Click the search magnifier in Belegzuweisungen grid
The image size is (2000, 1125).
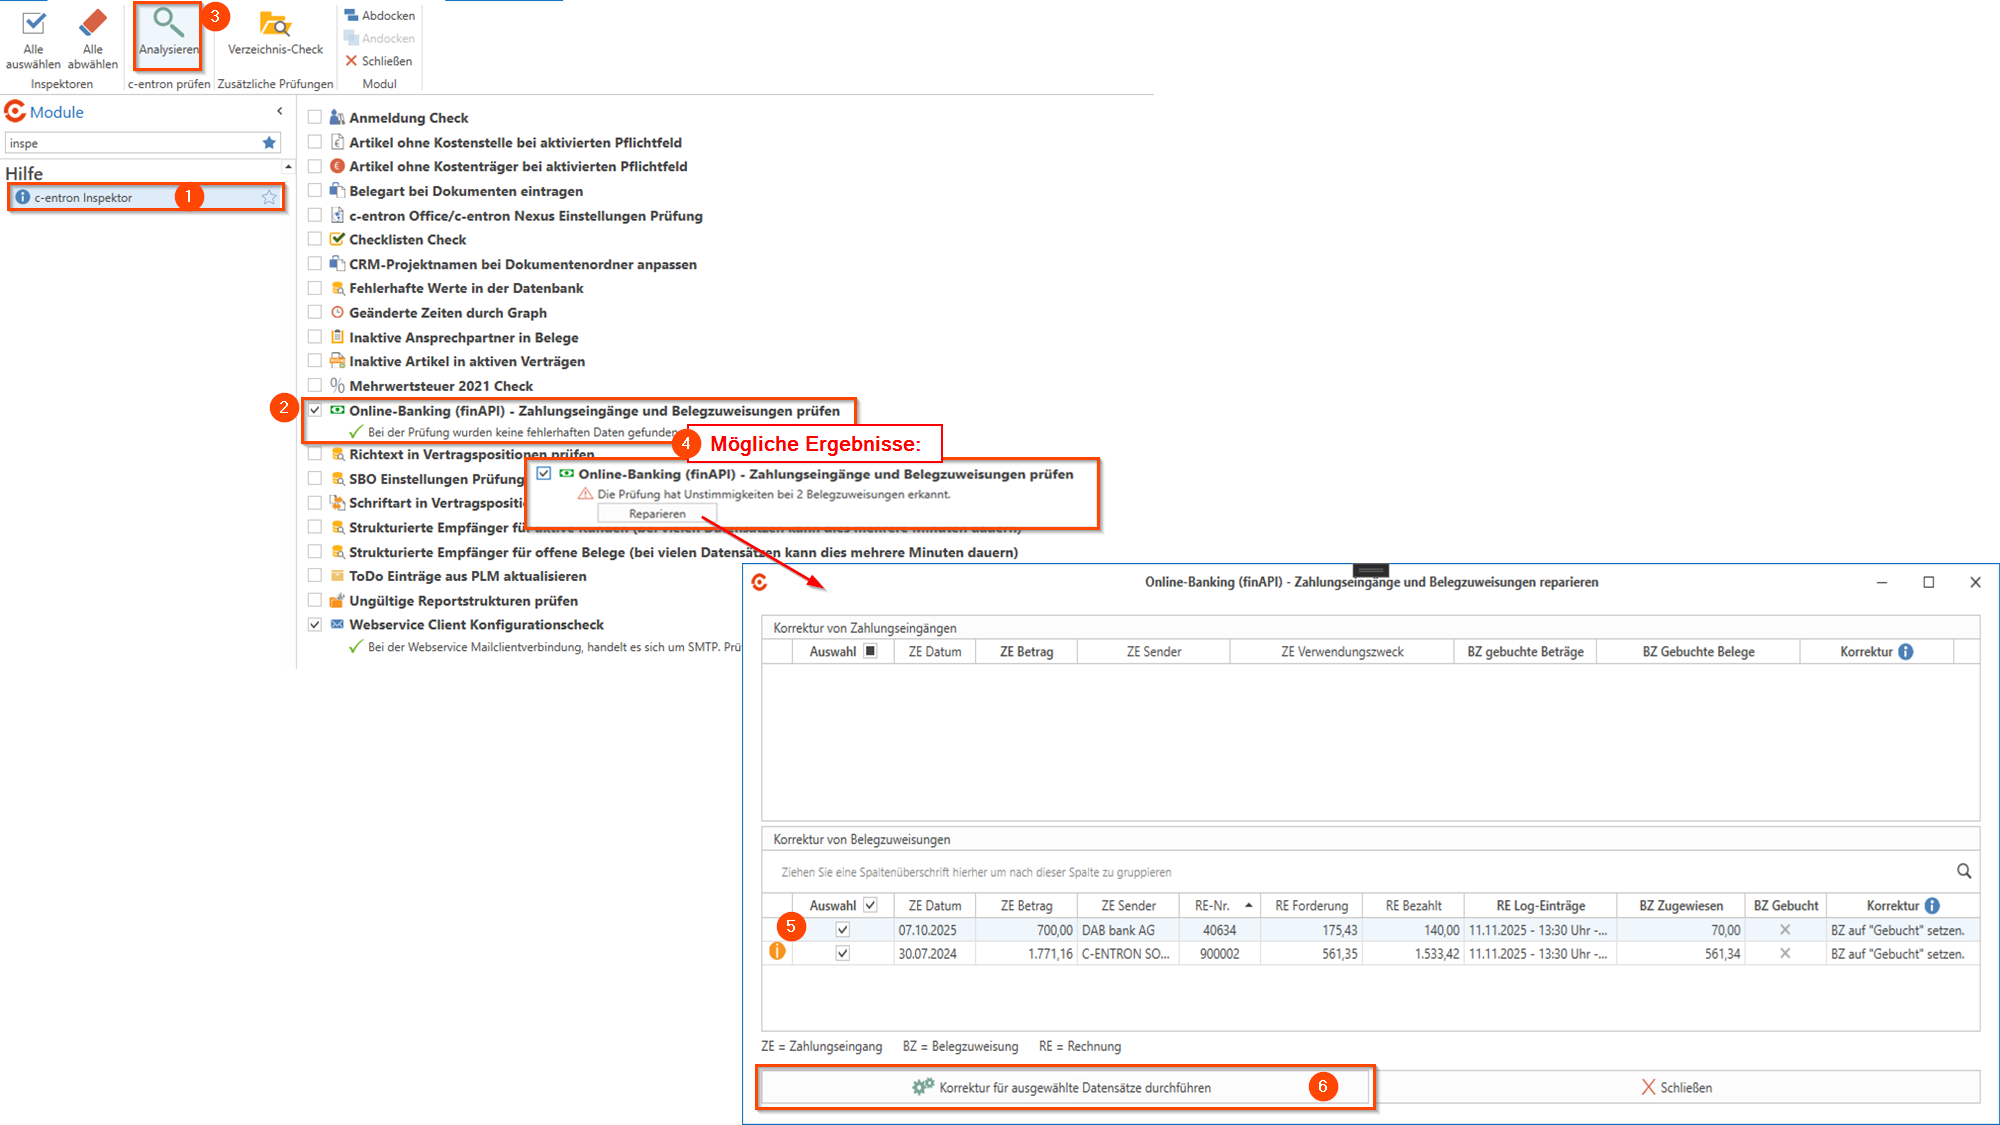click(1963, 871)
